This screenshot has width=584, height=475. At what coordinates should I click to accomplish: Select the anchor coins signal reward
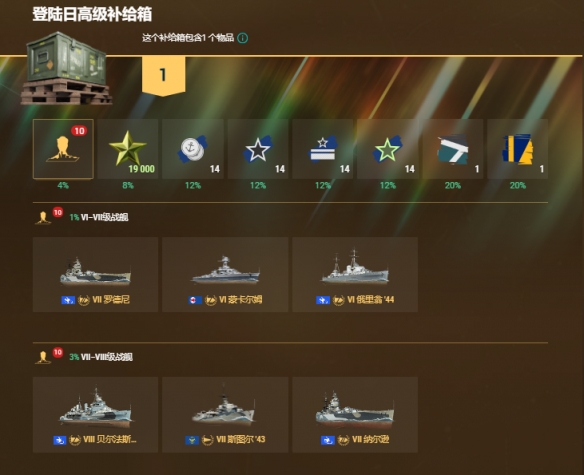(193, 149)
